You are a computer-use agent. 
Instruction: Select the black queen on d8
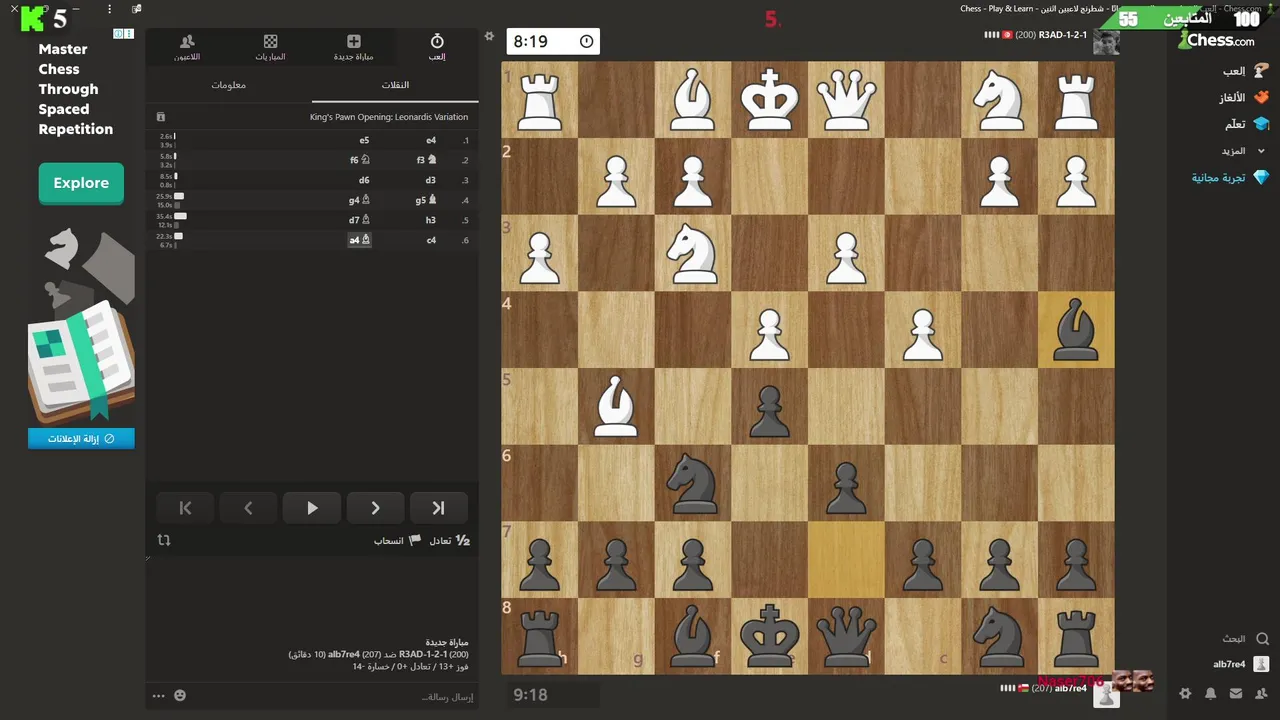(x=846, y=636)
